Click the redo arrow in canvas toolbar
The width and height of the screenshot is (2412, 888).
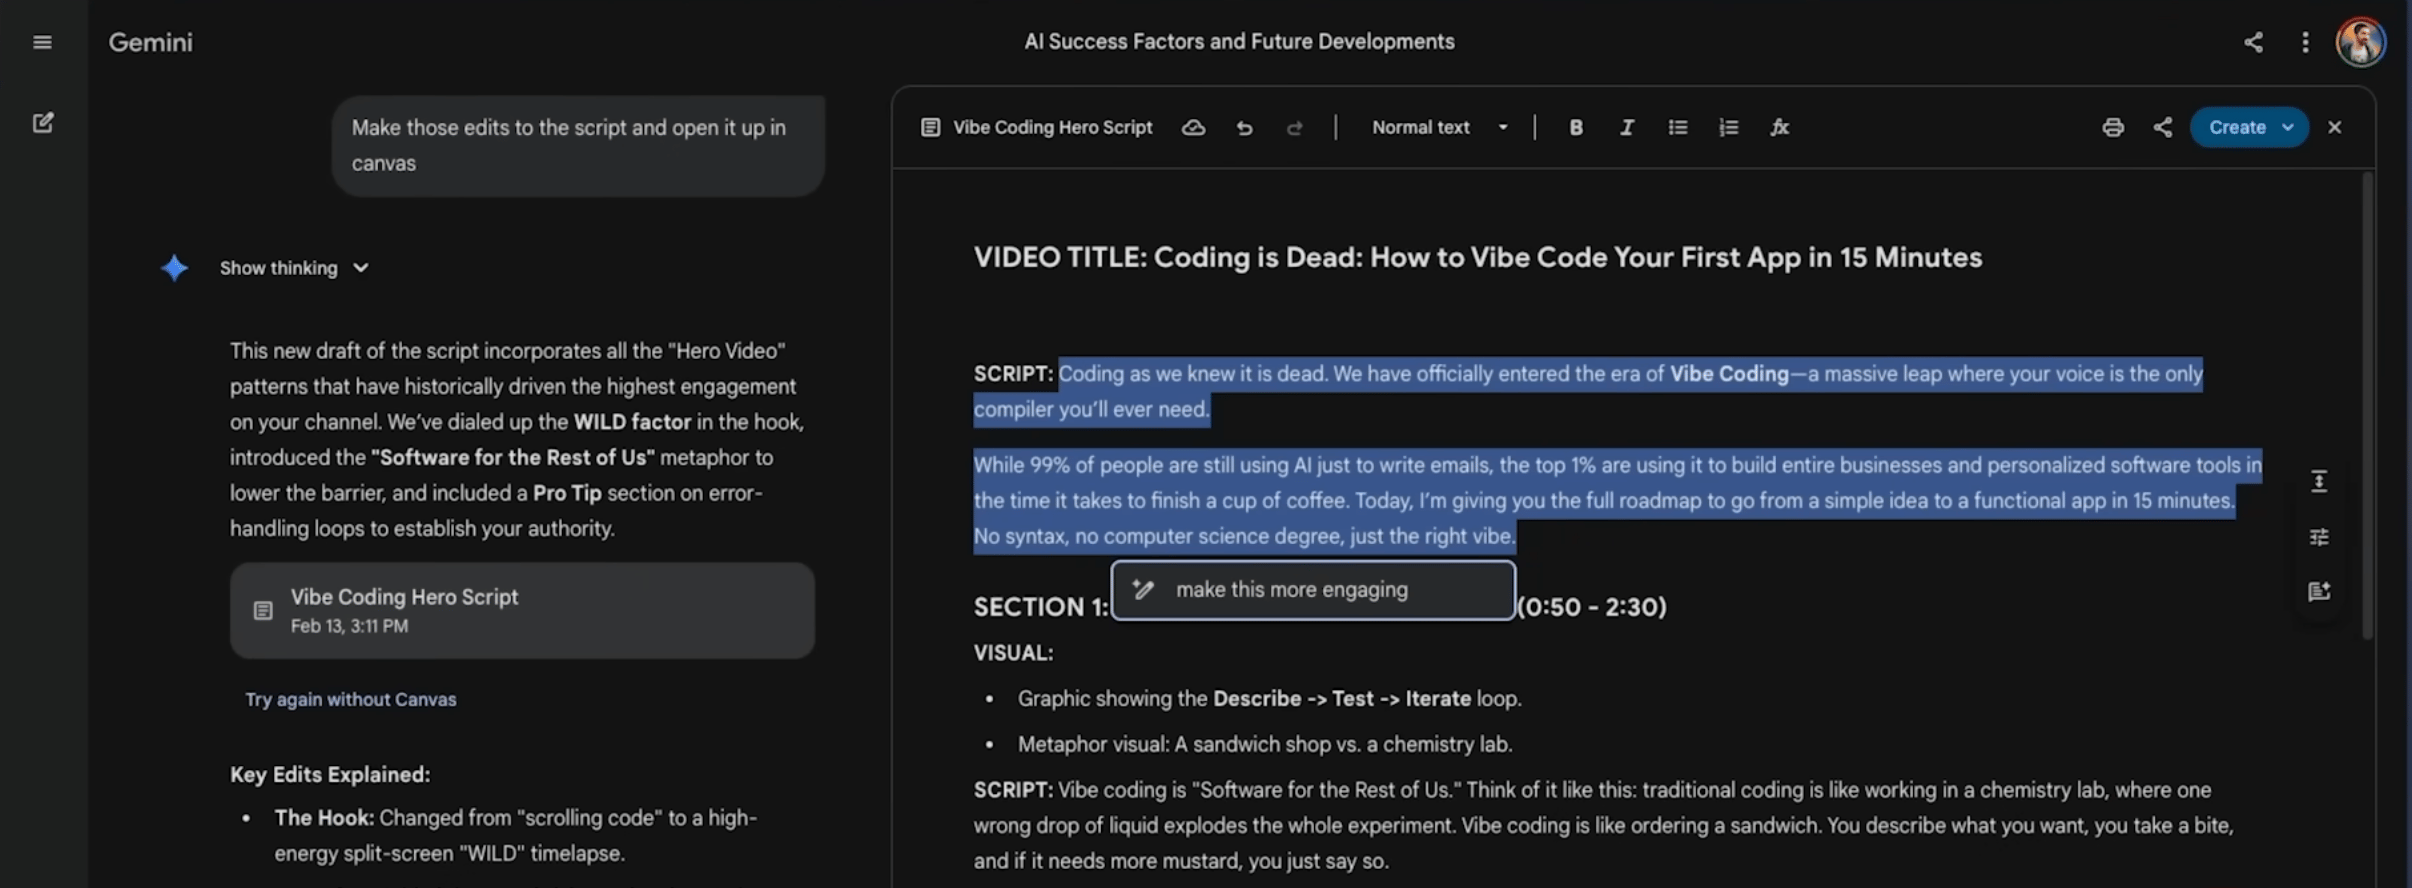[1294, 128]
